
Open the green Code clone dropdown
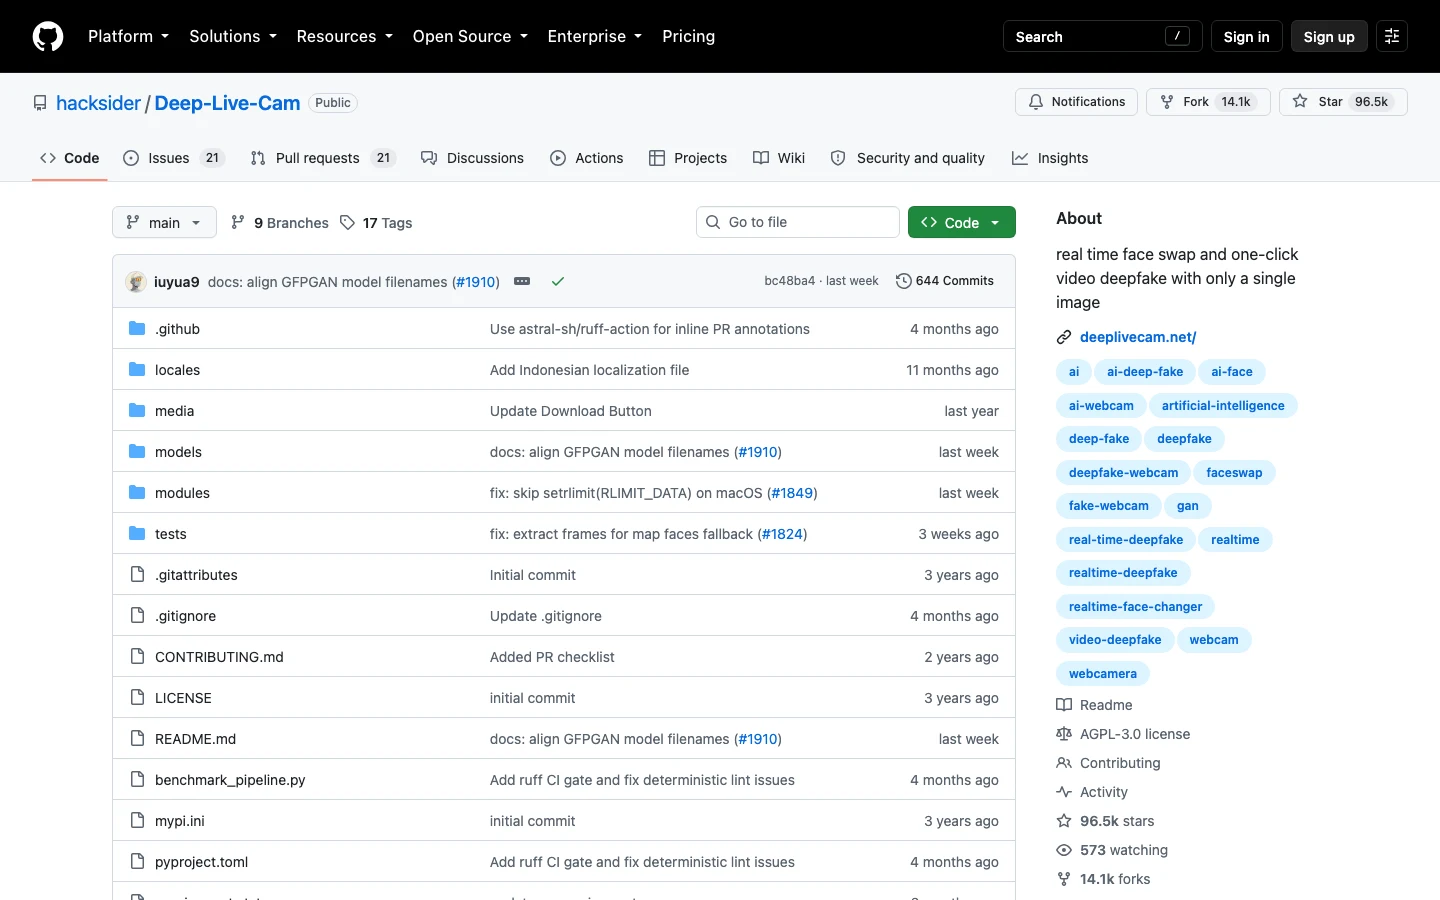(x=961, y=222)
